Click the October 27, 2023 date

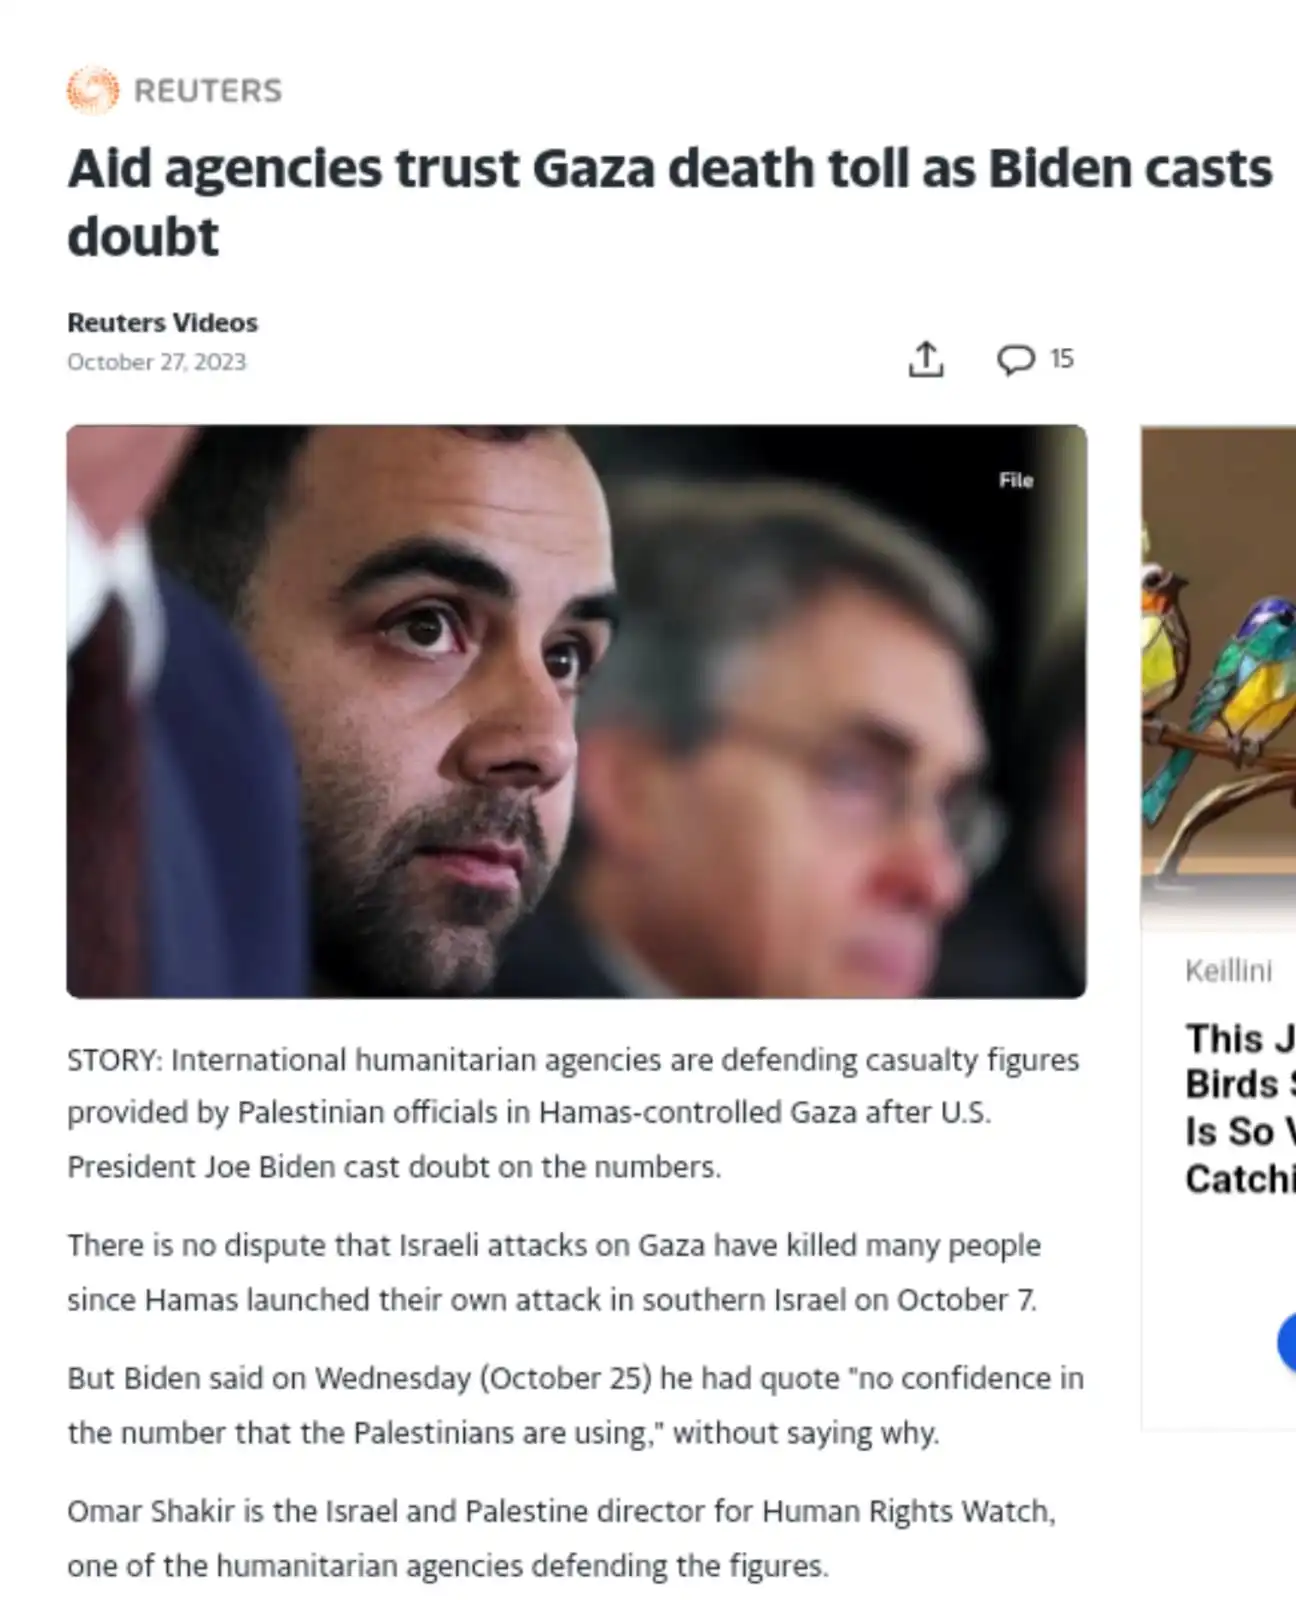coord(156,362)
